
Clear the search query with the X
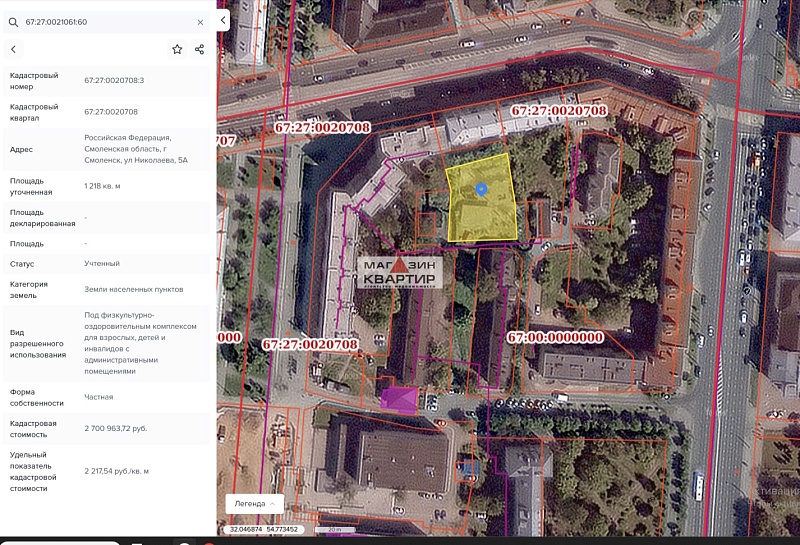200,21
